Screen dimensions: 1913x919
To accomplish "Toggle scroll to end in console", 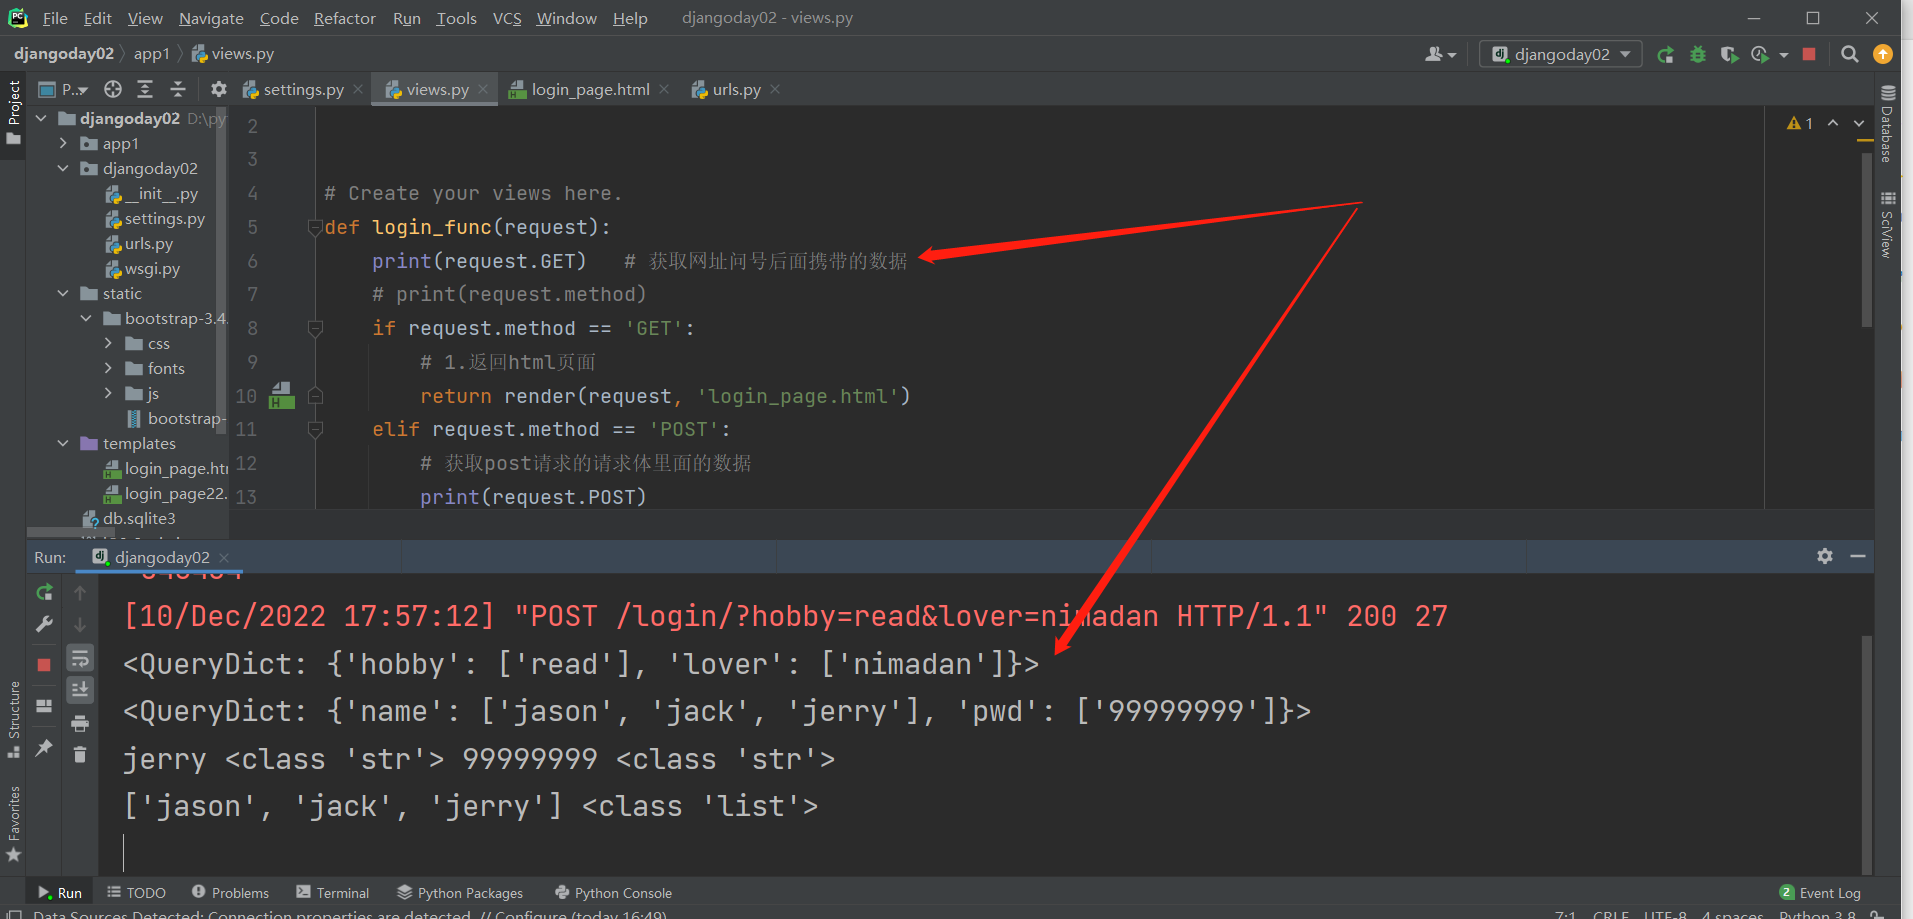I will [x=80, y=689].
